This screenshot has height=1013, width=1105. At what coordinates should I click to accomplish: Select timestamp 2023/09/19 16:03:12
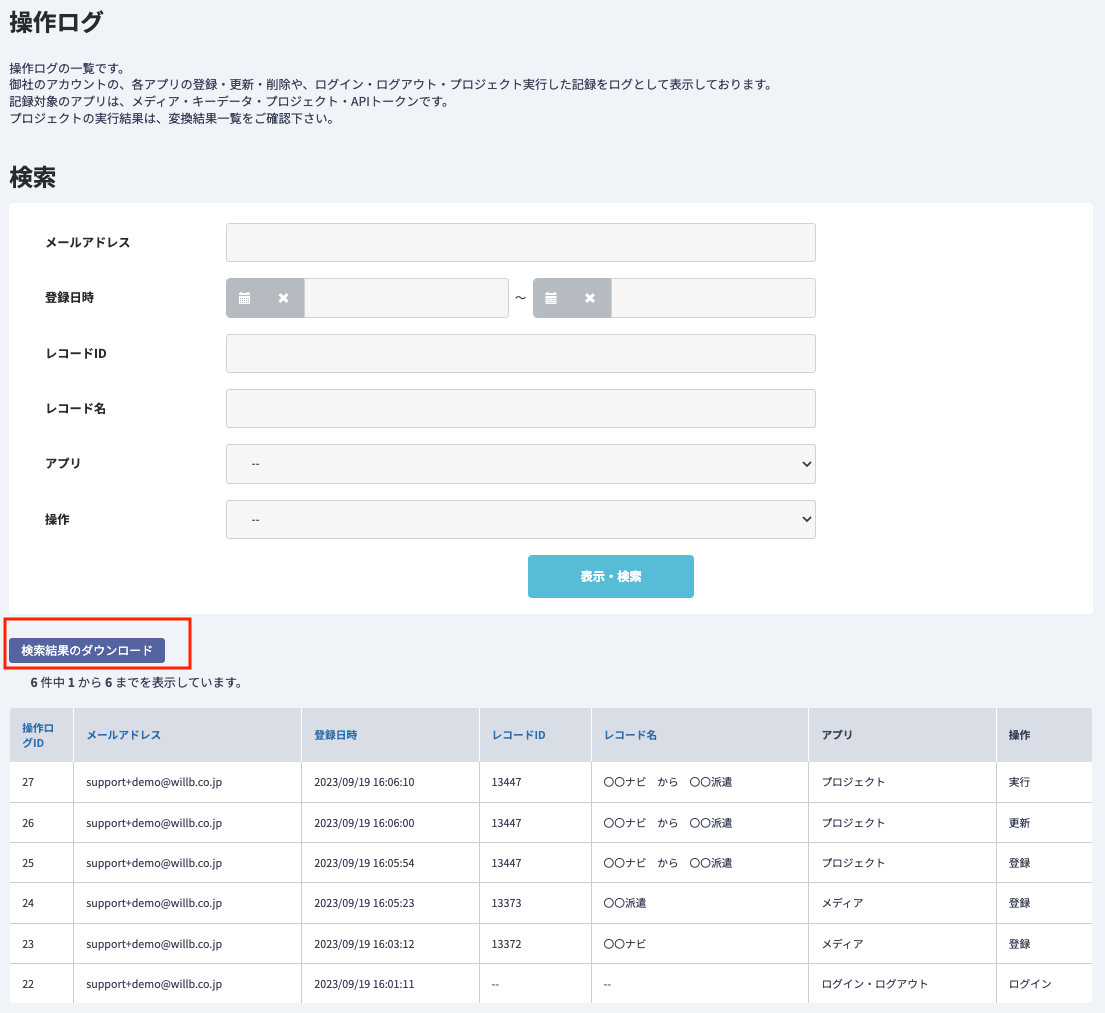click(x=364, y=944)
